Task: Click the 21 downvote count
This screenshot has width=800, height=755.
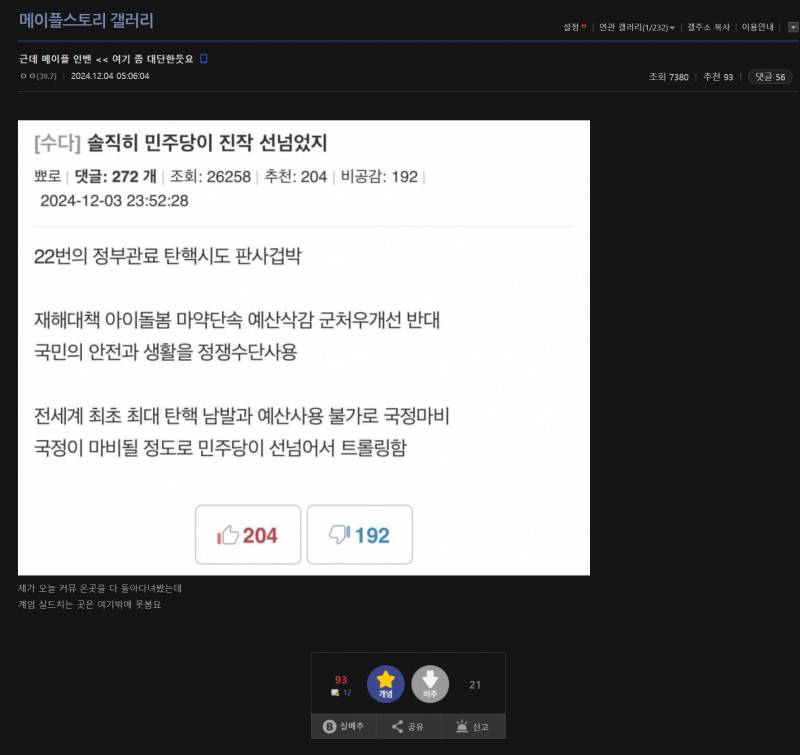Action: [x=475, y=685]
